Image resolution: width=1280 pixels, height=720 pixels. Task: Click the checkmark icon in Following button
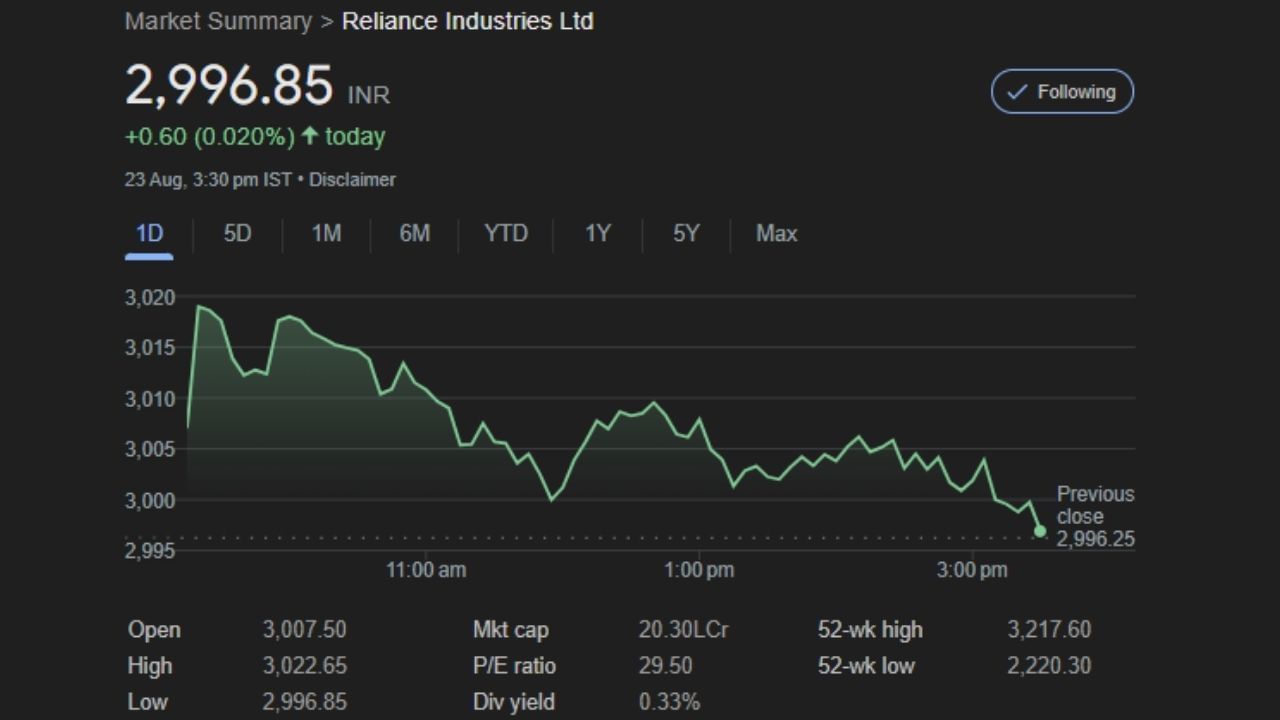click(1017, 92)
